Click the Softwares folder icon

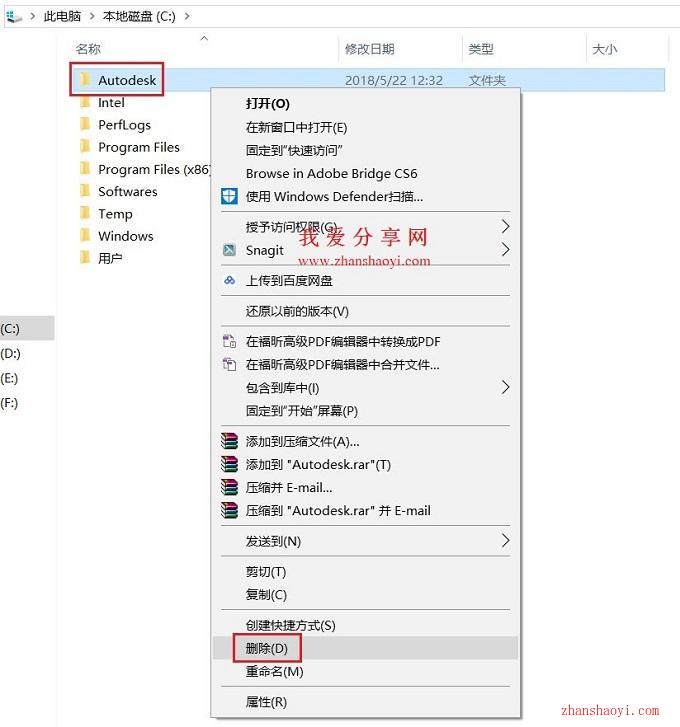click(x=85, y=191)
